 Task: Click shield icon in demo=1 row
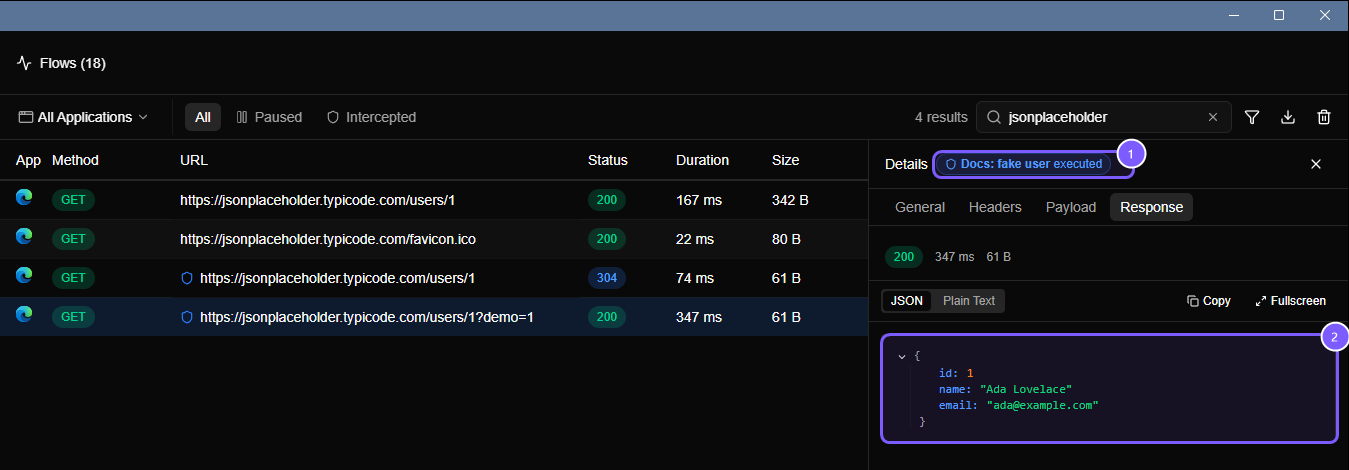[x=186, y=317]
